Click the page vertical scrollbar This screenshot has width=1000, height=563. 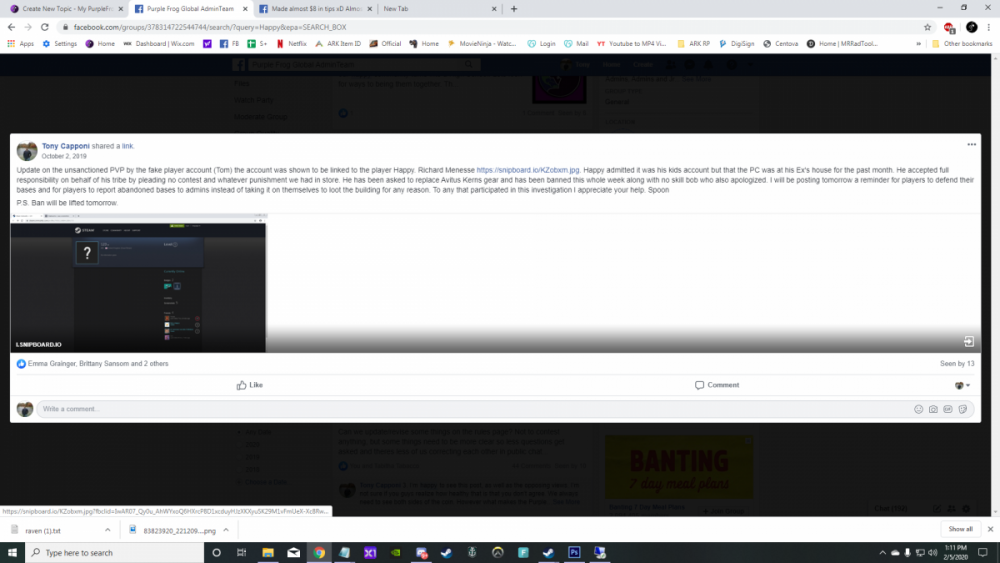[x=996, y=285]
